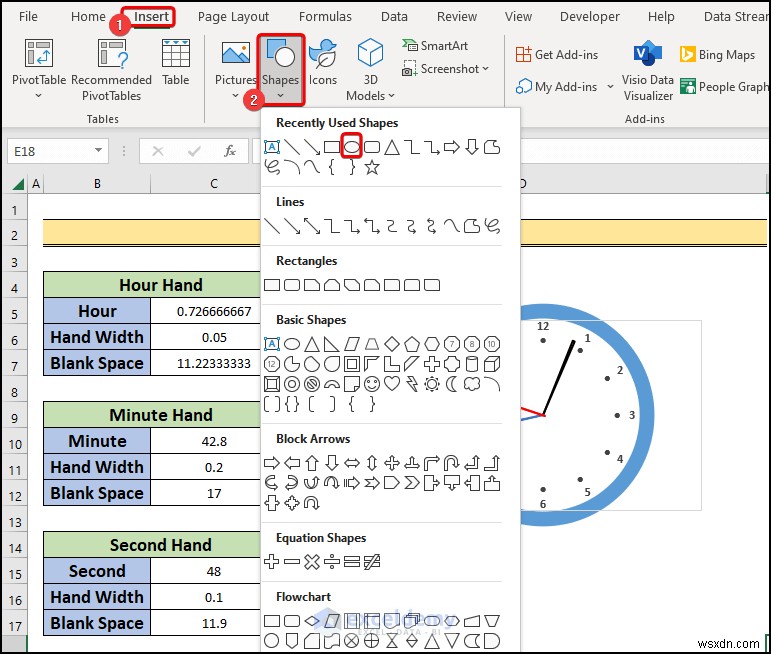Open the People Graph add-in

pos(724,87)
